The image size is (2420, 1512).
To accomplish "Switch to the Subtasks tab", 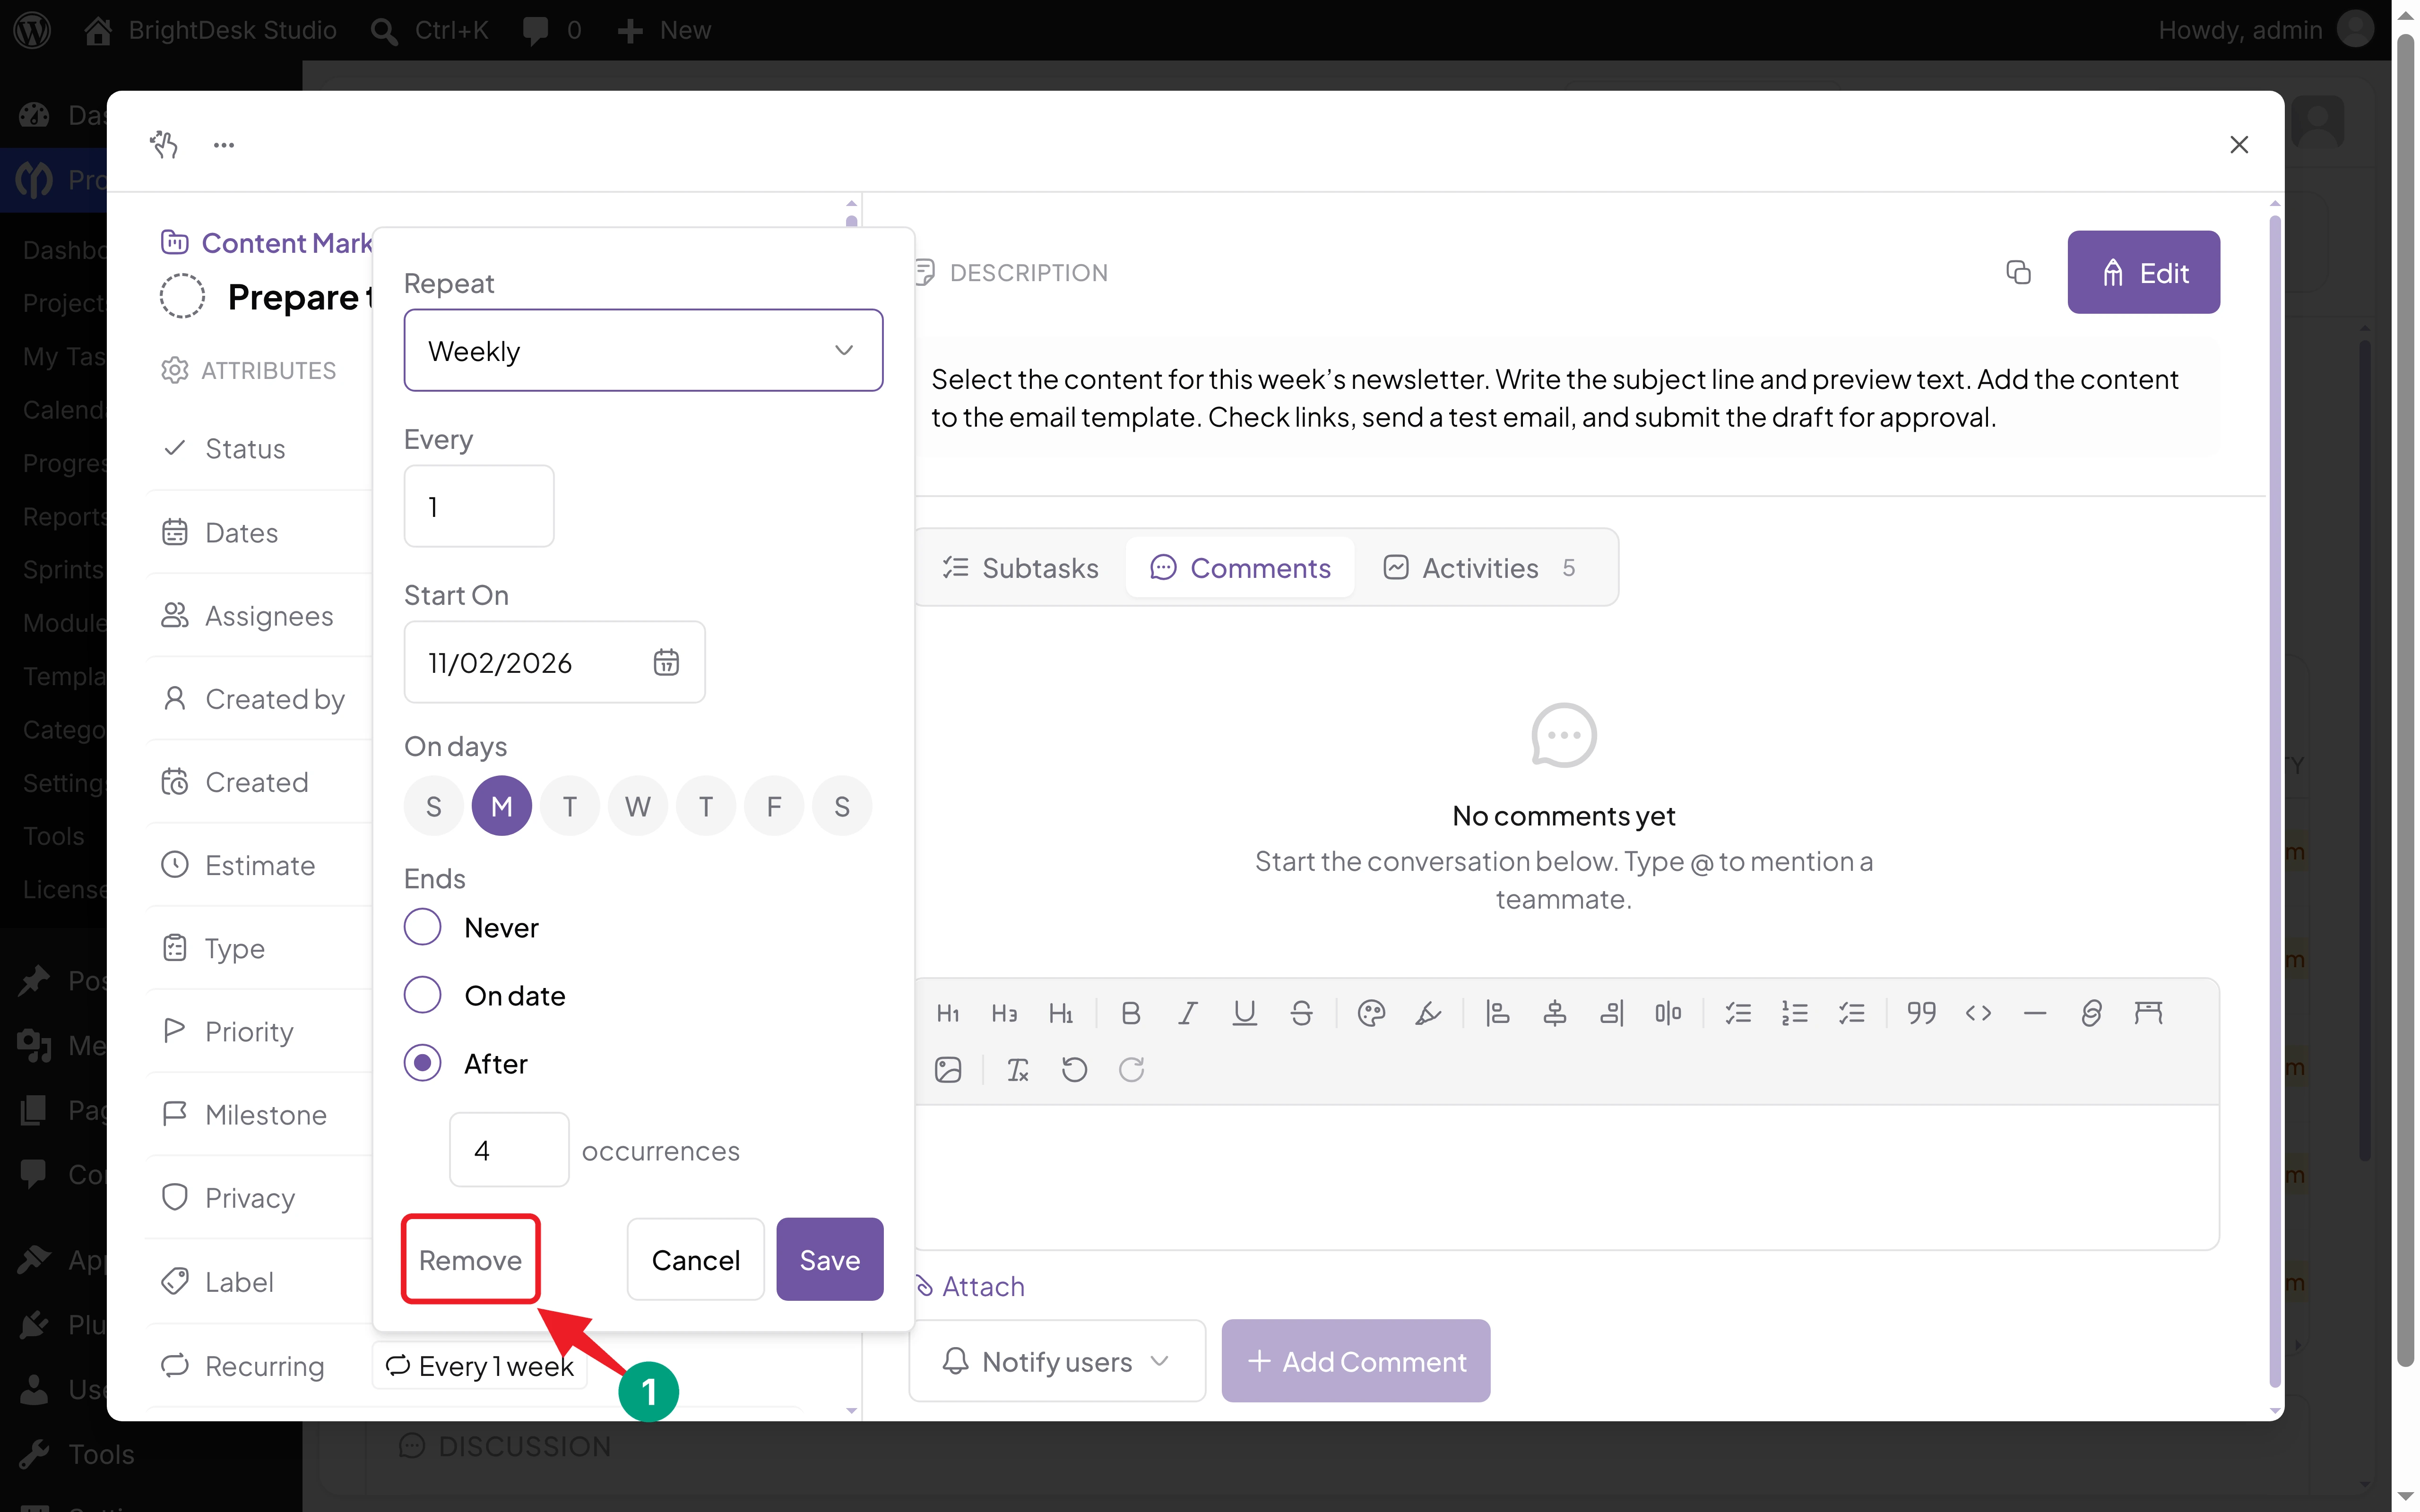I will (x=1020, y=568).
